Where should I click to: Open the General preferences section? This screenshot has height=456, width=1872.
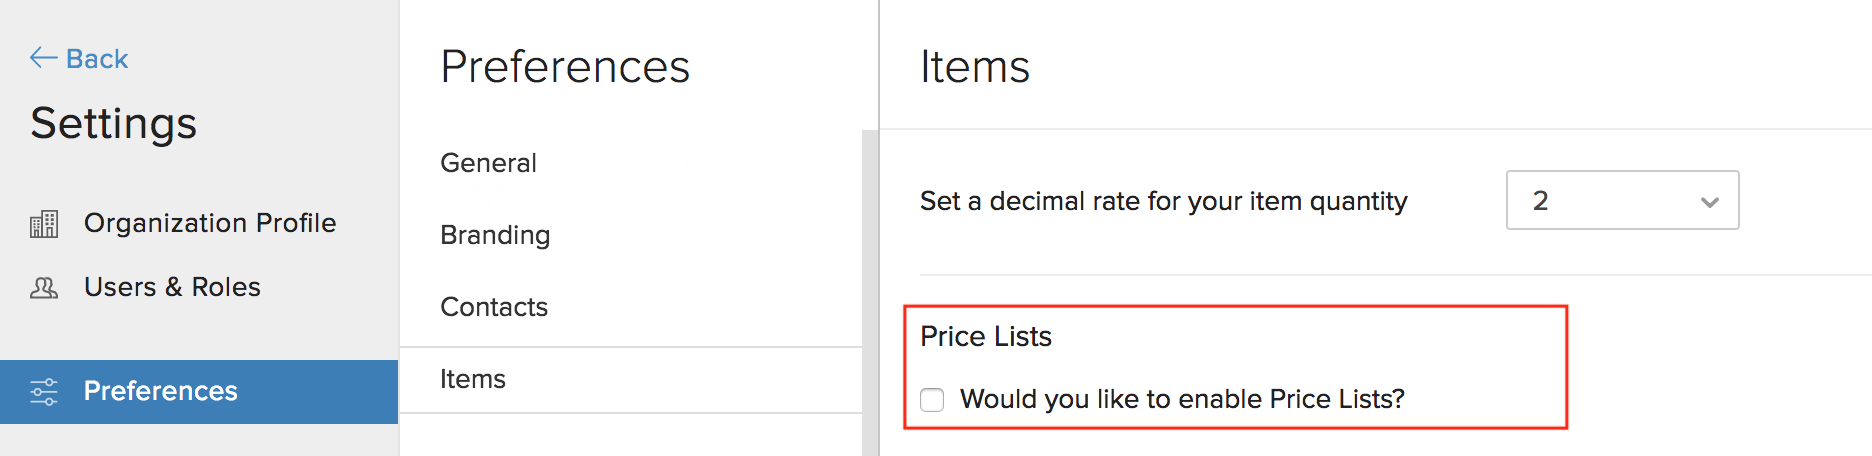coord(488,163)
